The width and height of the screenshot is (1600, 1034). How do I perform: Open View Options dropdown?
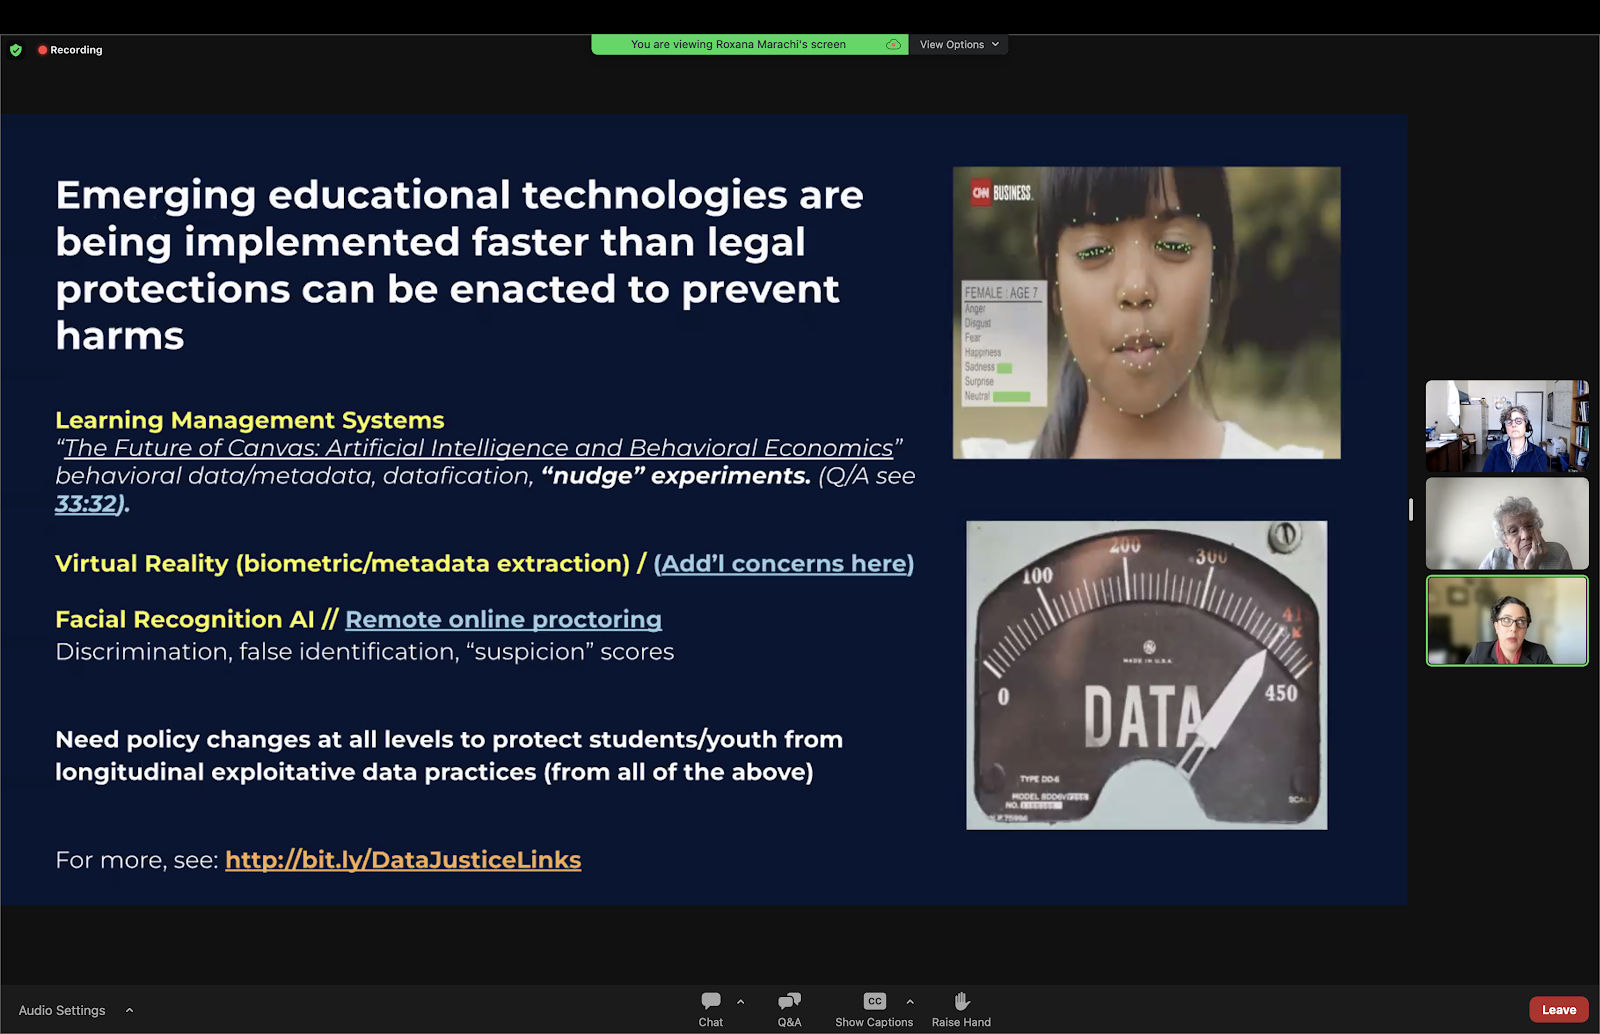point(959,45)
